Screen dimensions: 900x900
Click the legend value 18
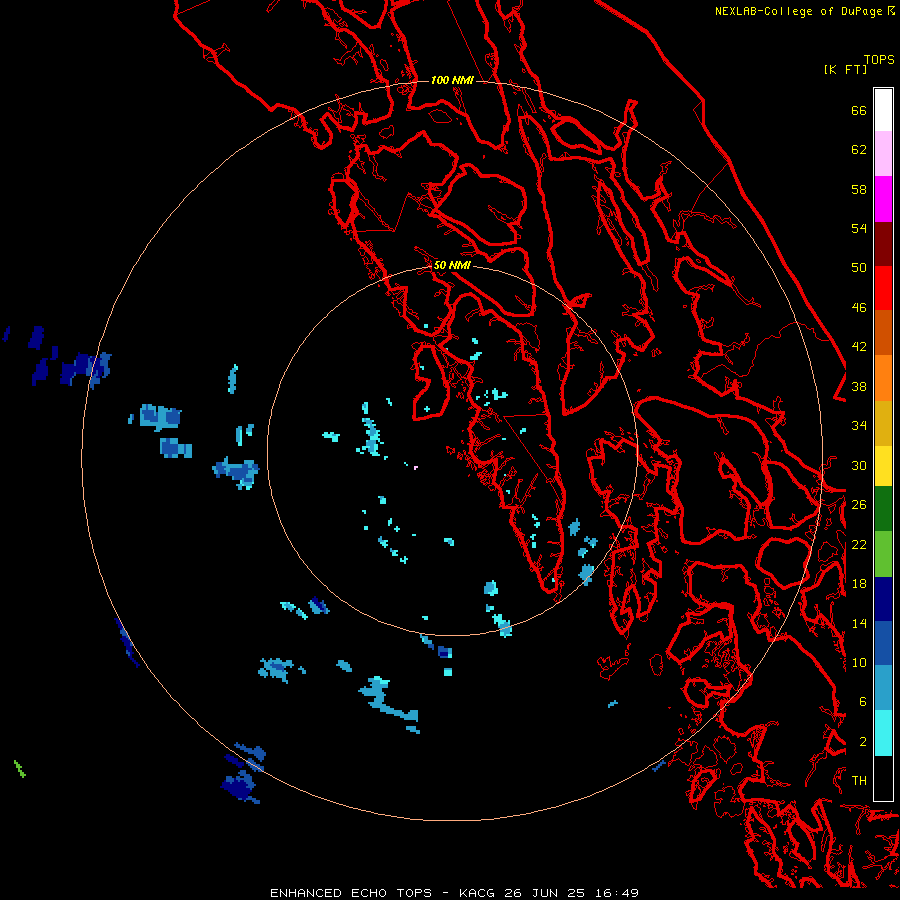tap(859, 584)
